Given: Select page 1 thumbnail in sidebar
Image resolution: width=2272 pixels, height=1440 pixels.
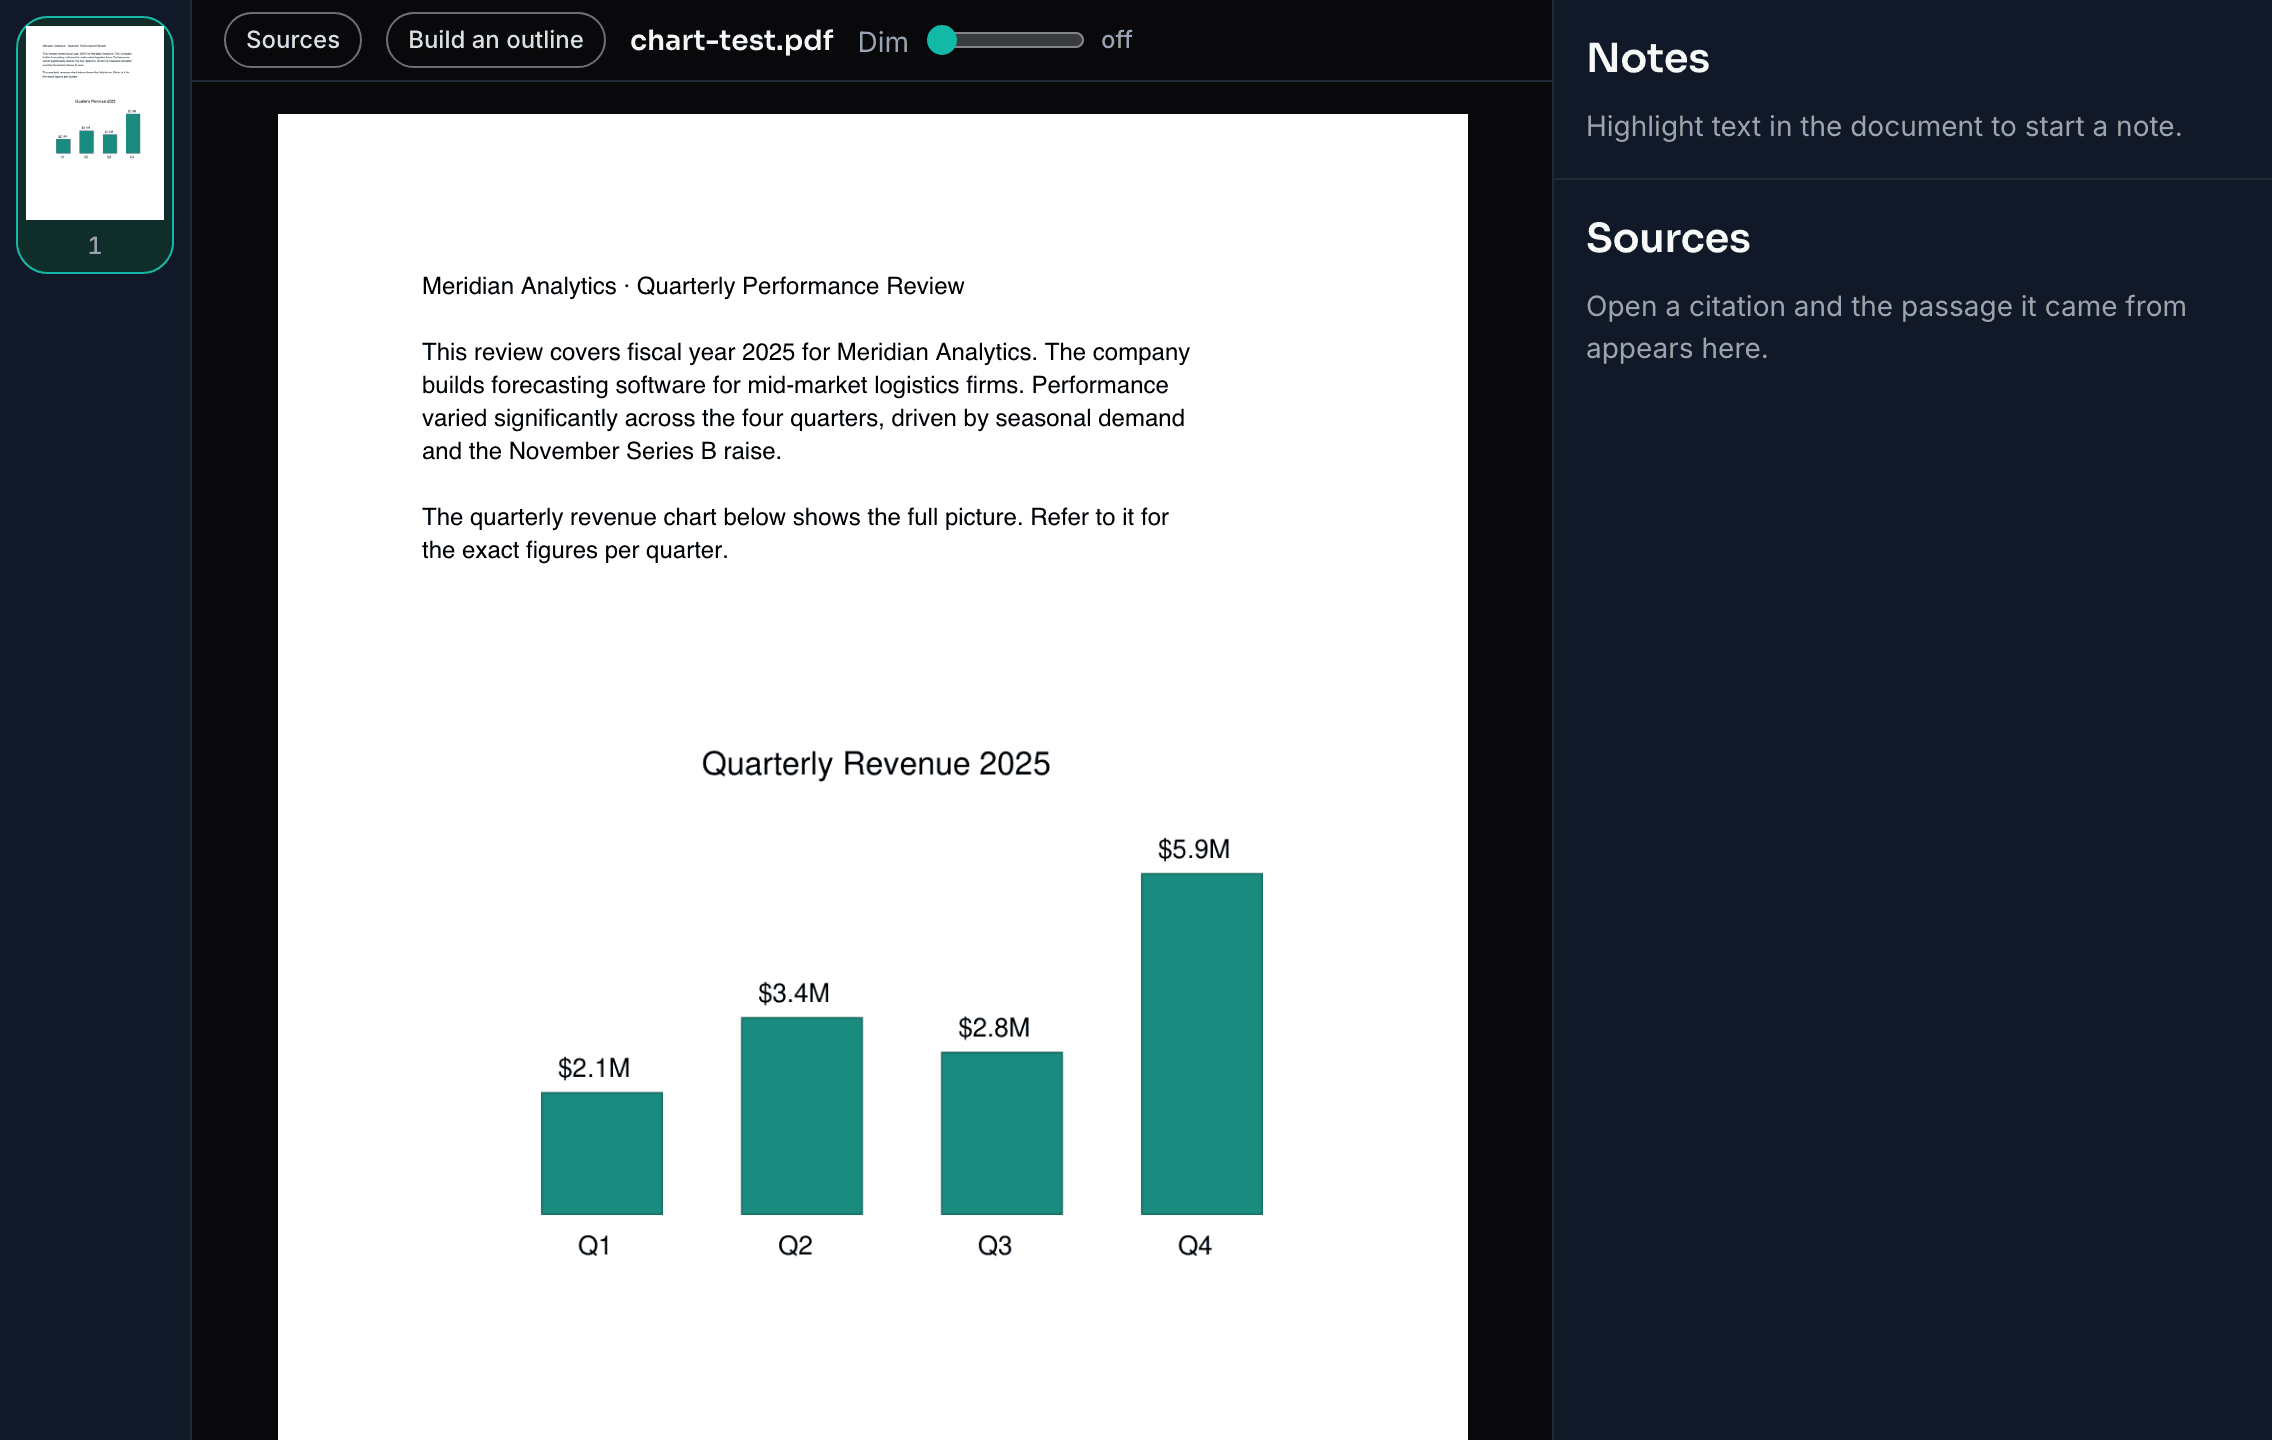Looking at the screenshot, I should 95,145.
